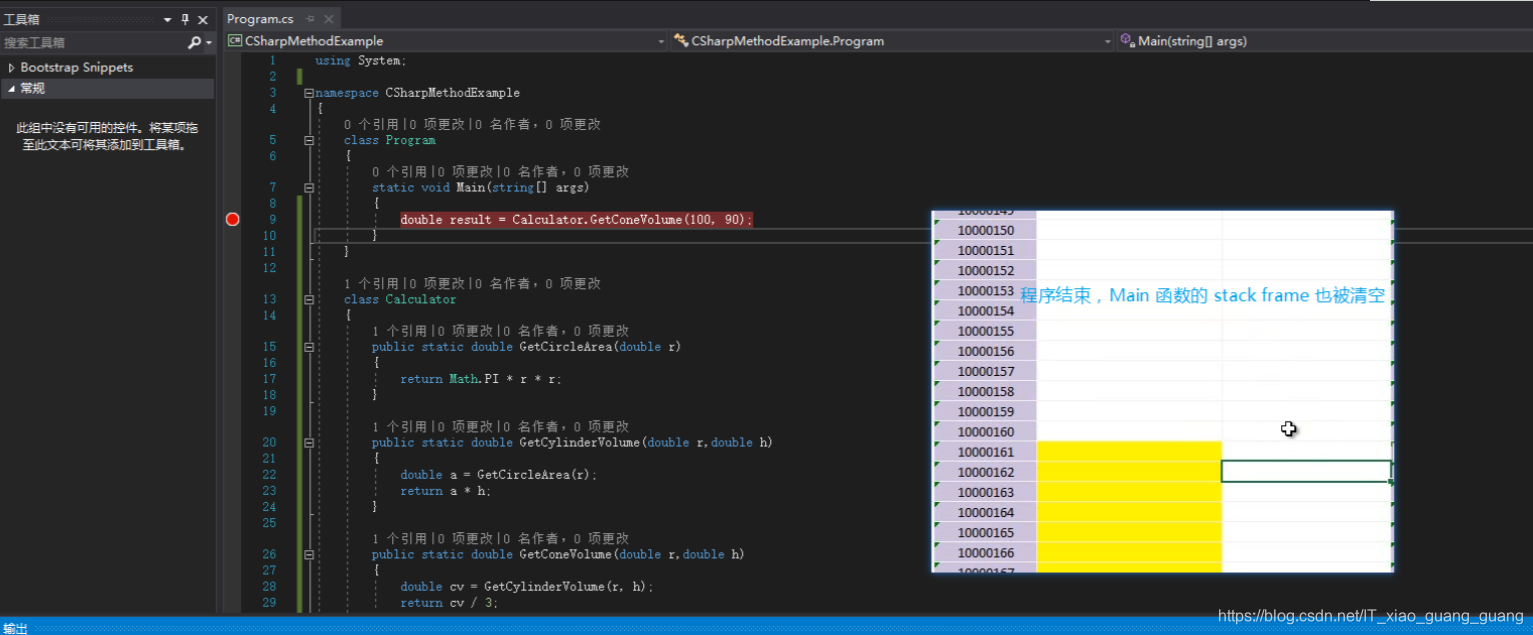Click the yellow cell in row 10000164
Viewport: 1533px width, 635px height.
pyautogui.click(x=1129, y=513)
